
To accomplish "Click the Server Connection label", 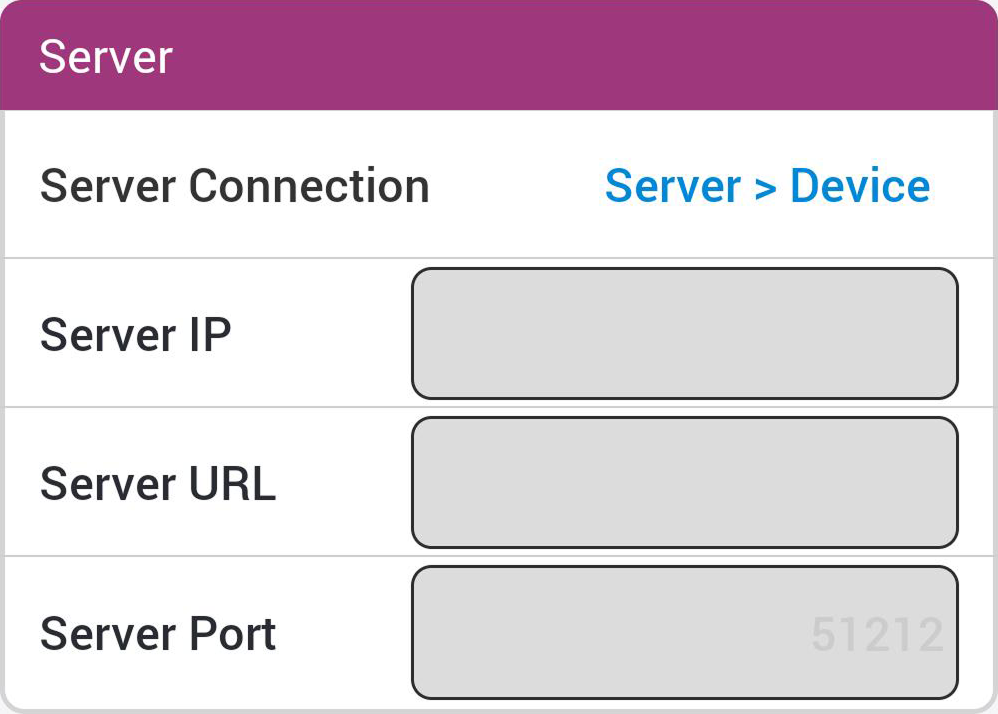I will [x=234, y=186].
